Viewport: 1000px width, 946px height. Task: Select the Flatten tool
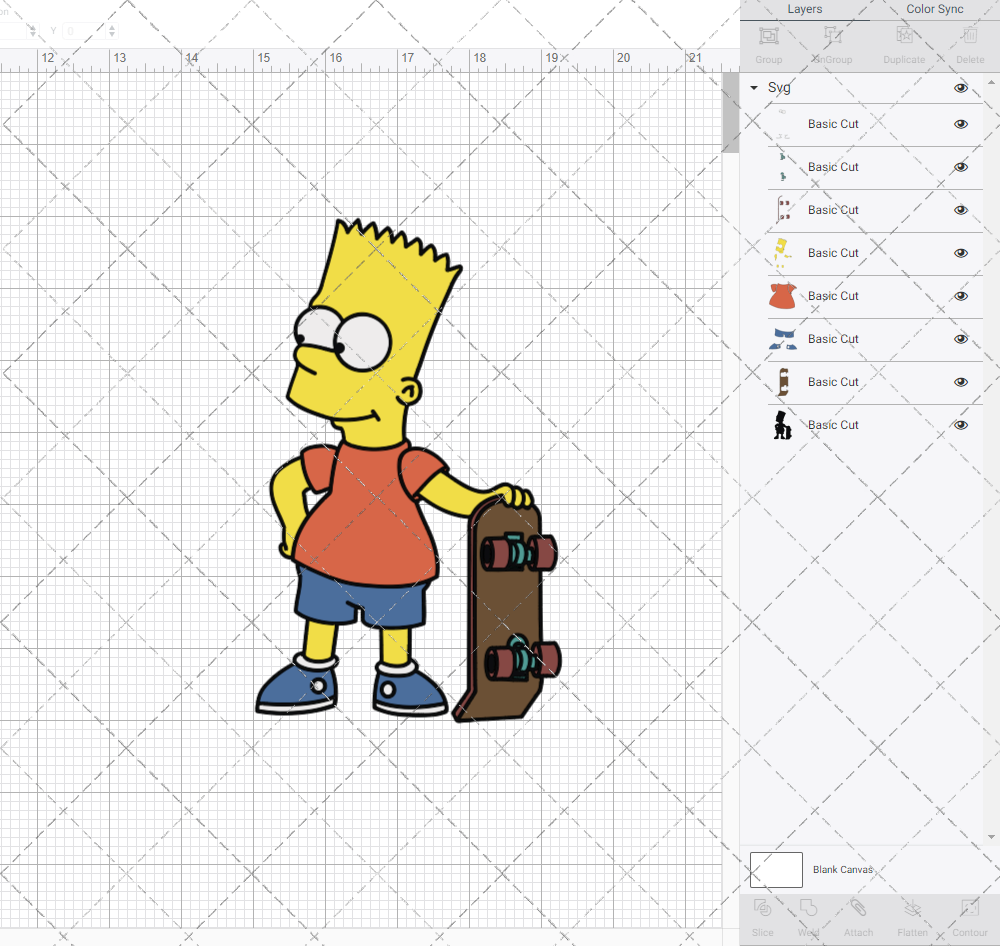click(913, 908)
